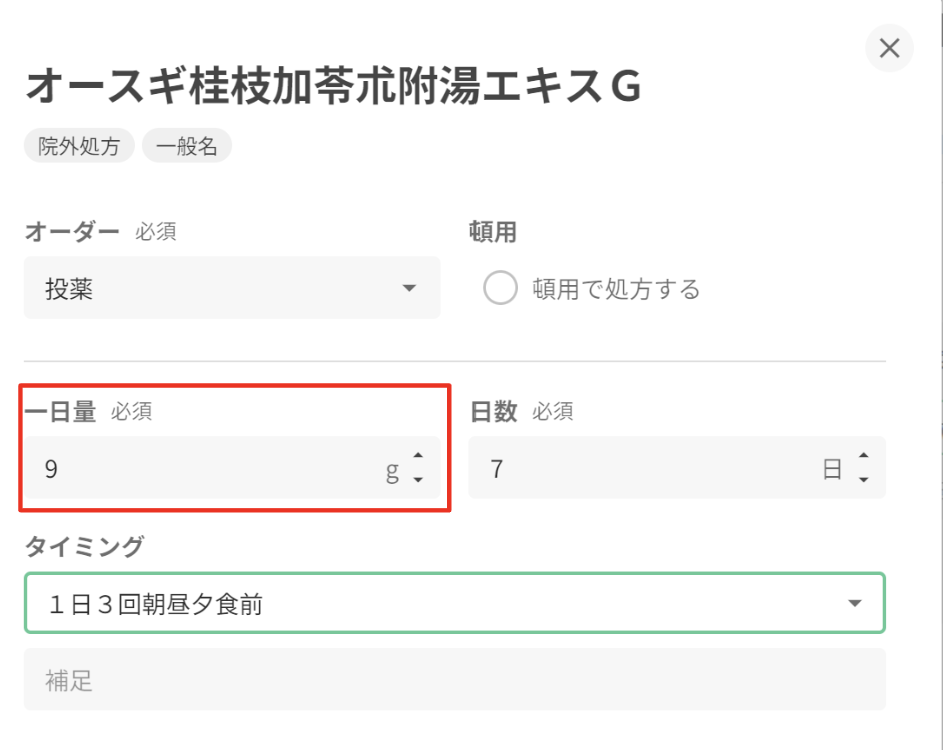Click the 日 unit in 日数 field
The height and width of the screenshot is (750, 946).
point(833,470)
